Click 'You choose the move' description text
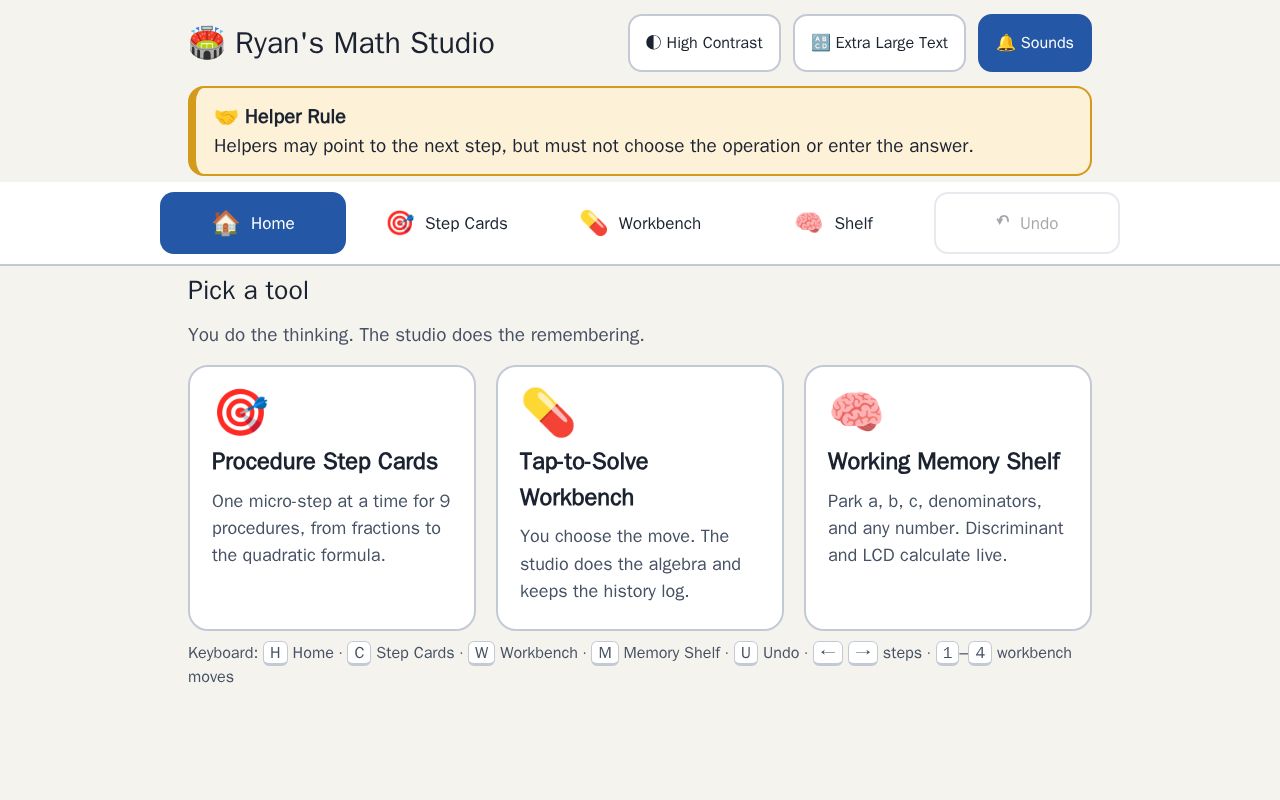Viewport: 1280px width, 800px height. [x=631, y=564]
